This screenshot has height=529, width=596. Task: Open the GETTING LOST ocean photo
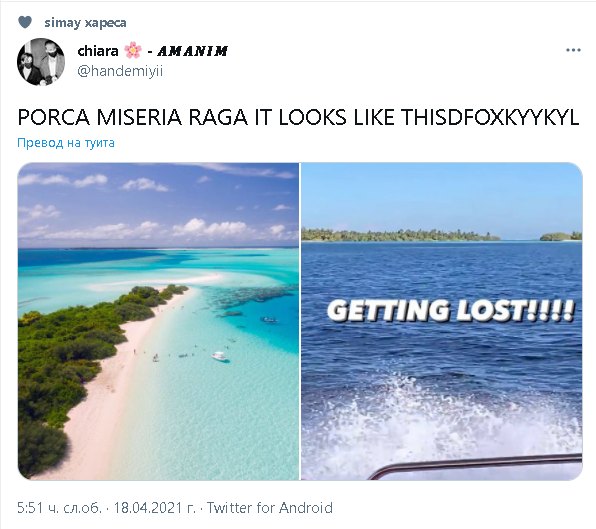pyautogui.click(x=442, y=321)
